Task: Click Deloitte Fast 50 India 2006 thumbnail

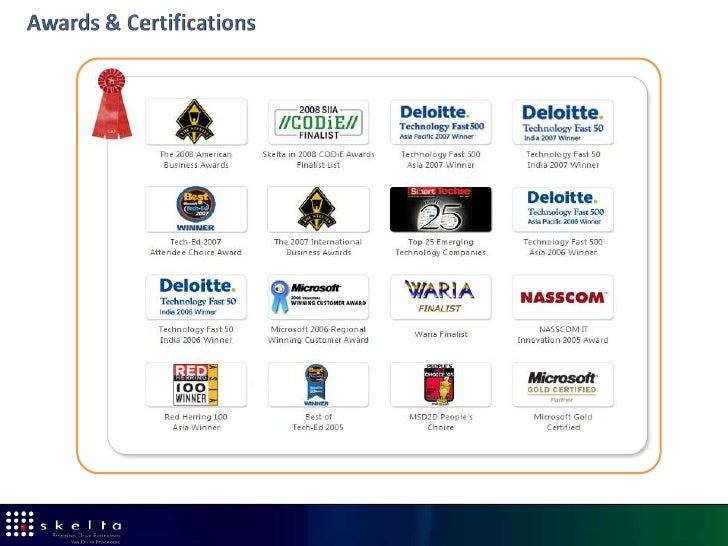Action: 196,297
